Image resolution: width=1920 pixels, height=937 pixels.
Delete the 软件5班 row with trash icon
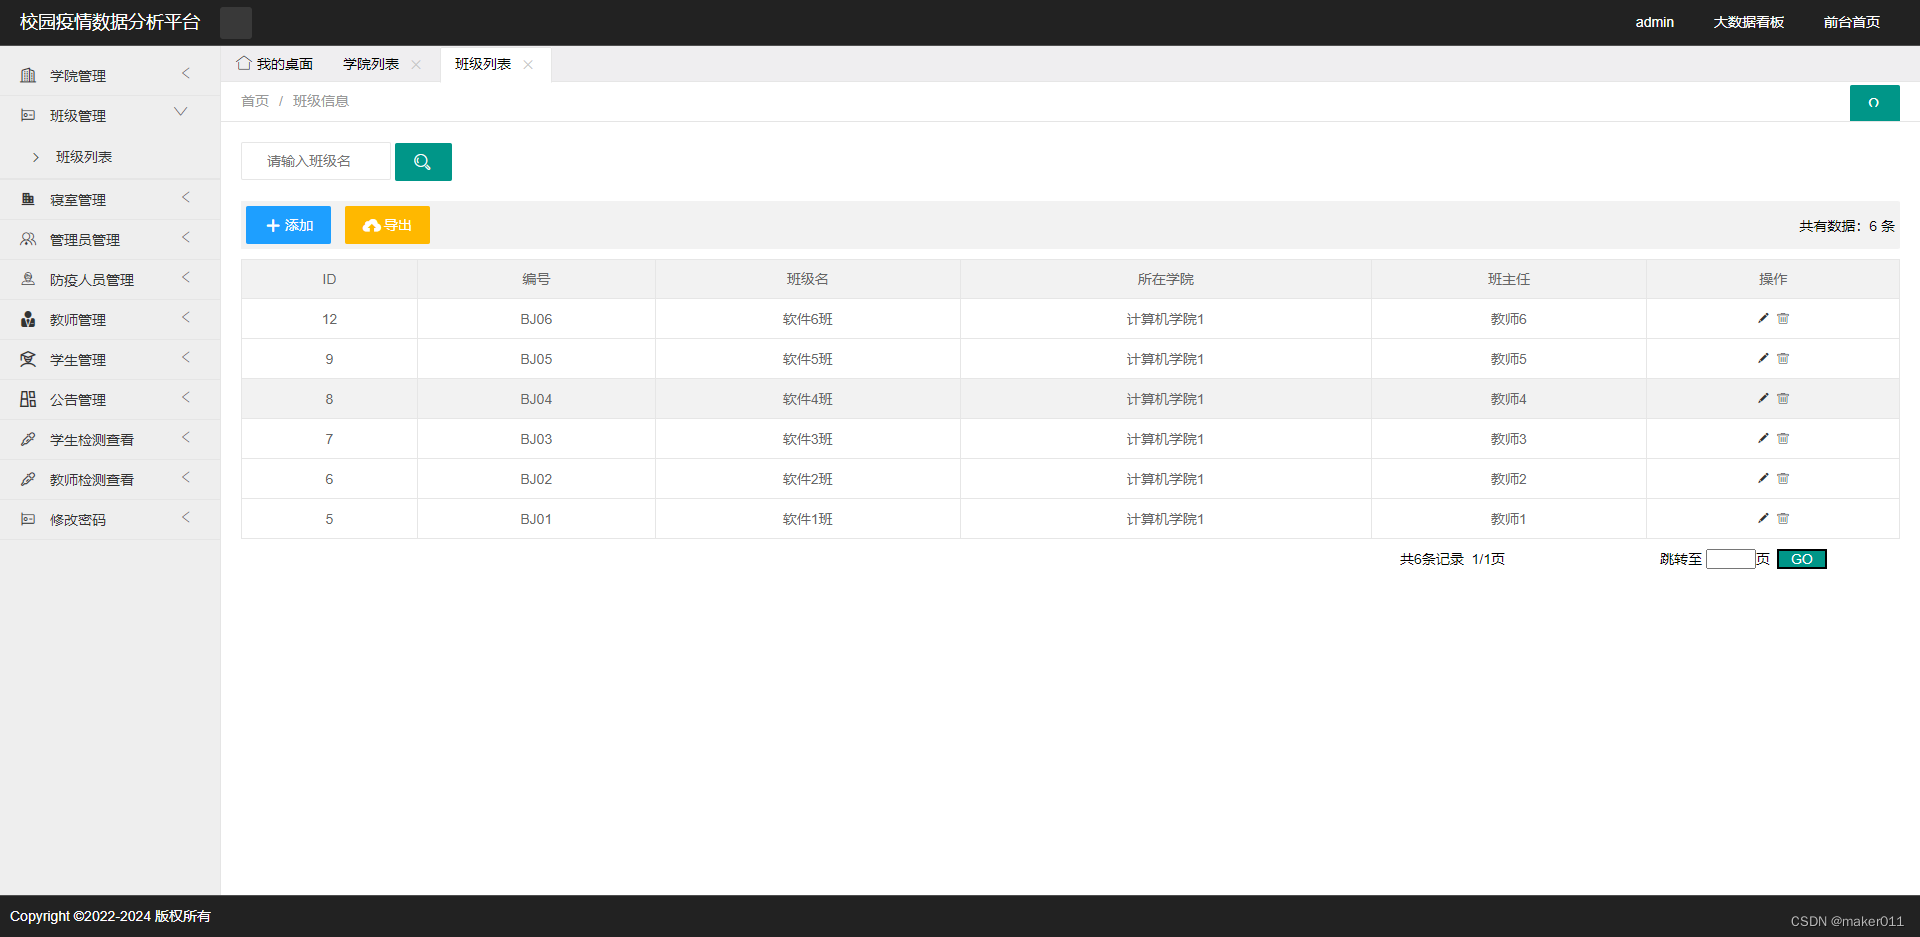point(1783,358)
